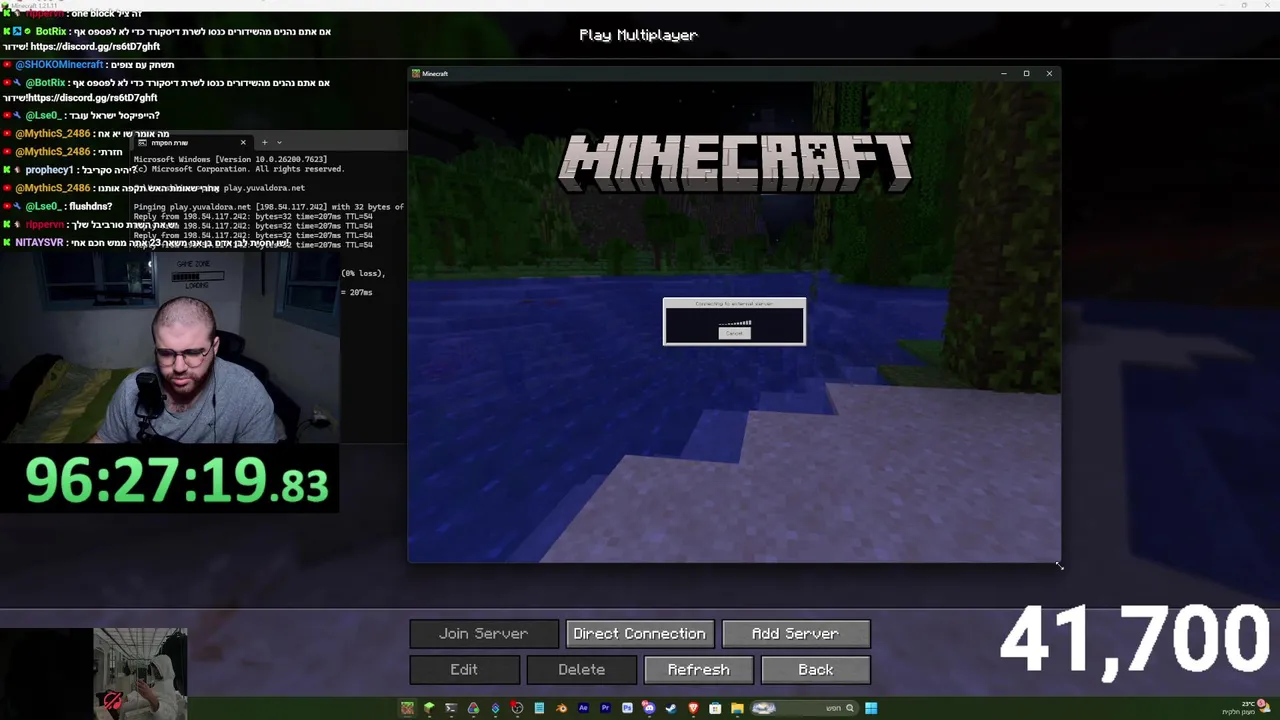Image resolution: width=1280 pixels, height=720 pixels.
Task: Click the Back button
Action: pos(815,669)
